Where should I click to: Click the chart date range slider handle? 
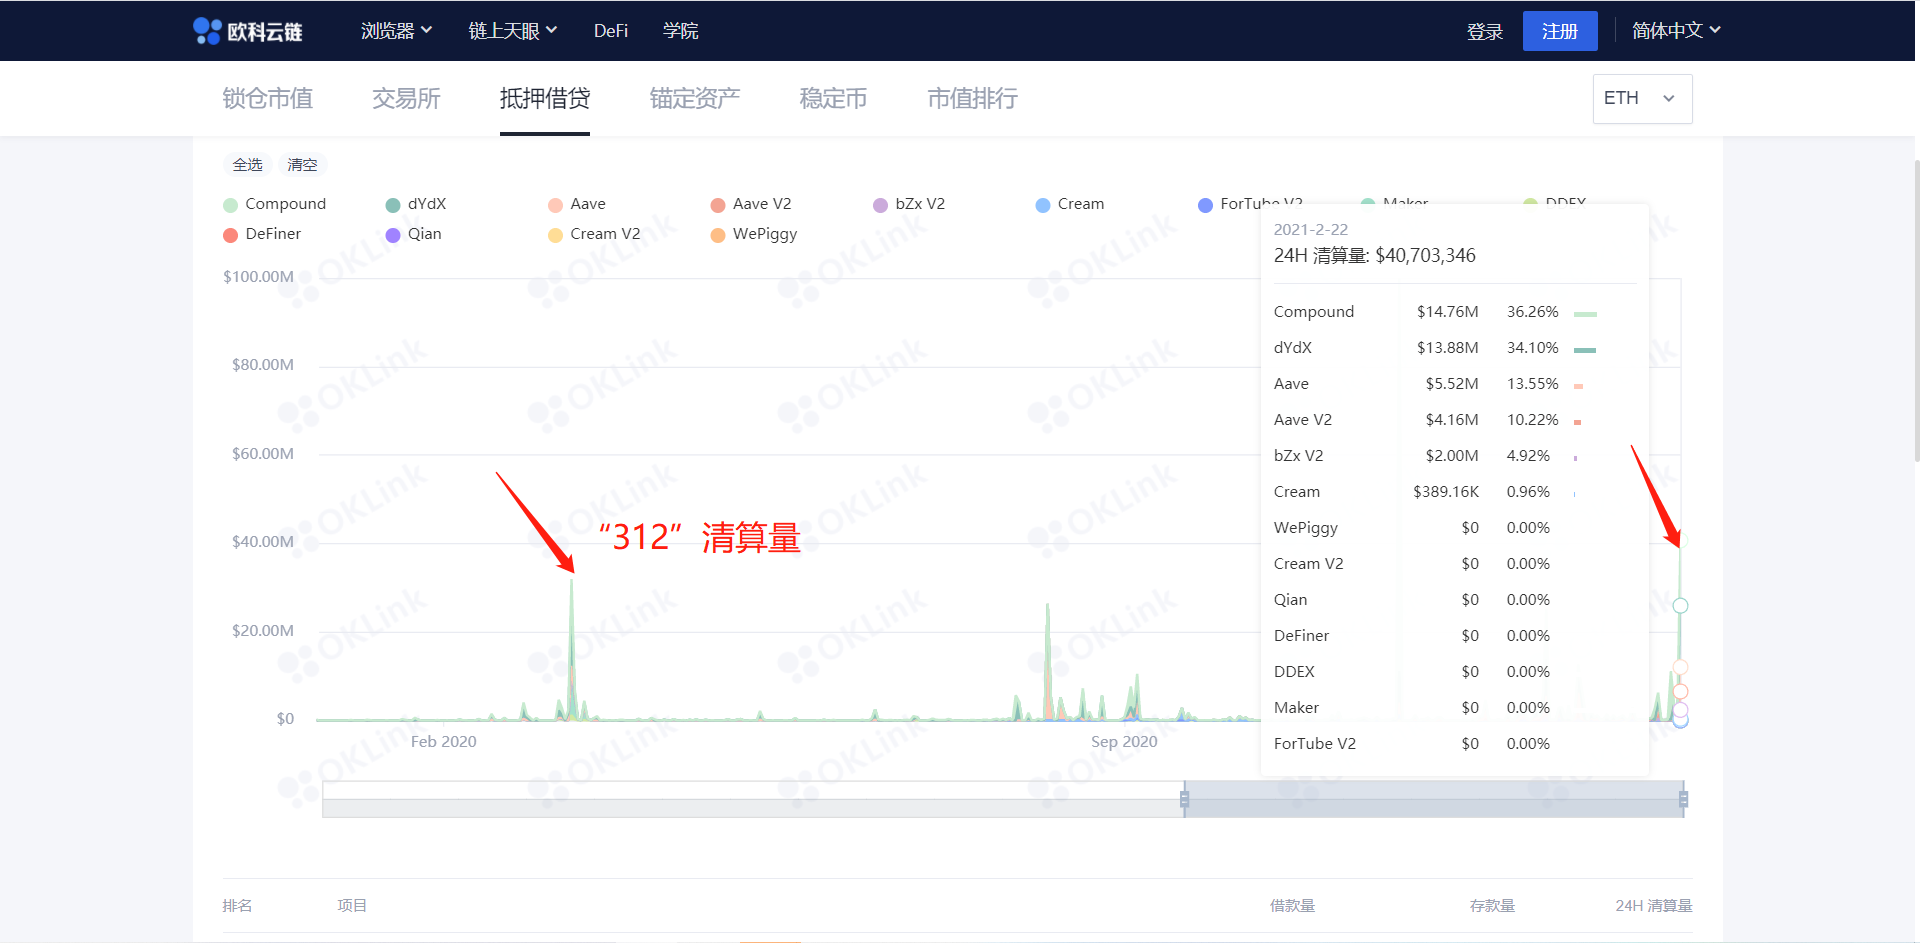click(x=1185, y=798)
